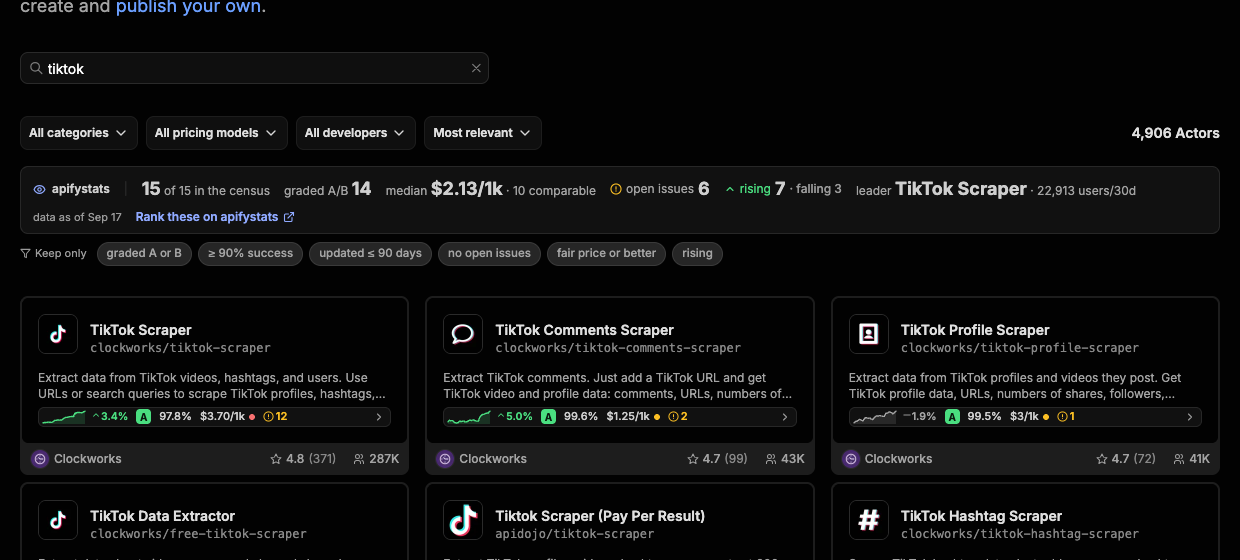
Task: Click the rising arrow icon in census bar
Action: pyautogui.click(x=730, y=189)
